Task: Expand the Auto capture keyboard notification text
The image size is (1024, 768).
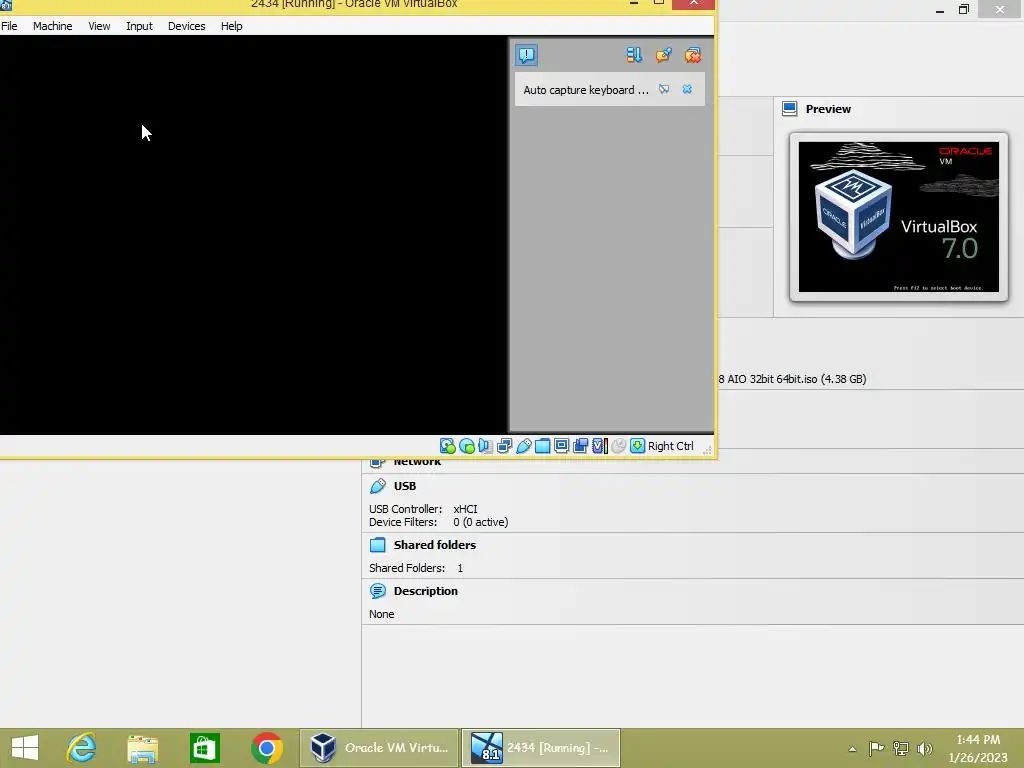Action: coord(586,90)
